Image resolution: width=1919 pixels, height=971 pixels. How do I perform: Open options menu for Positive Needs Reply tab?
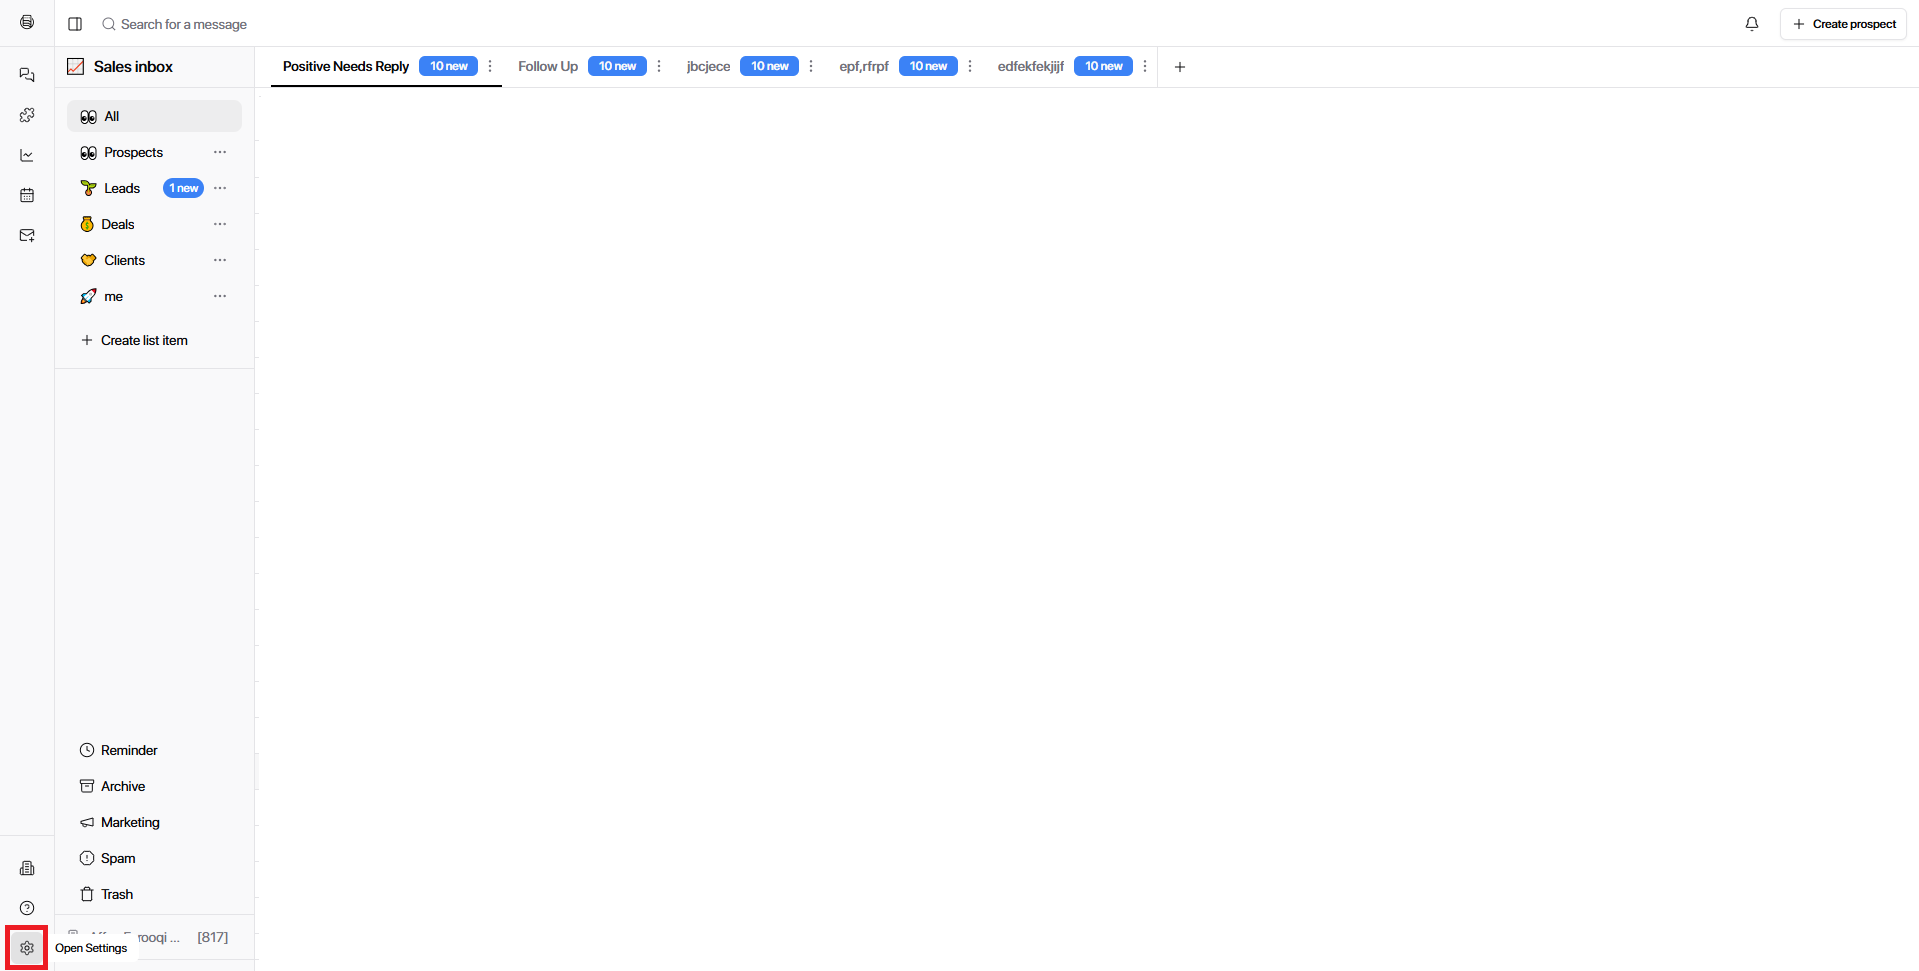click(x=490, y=66)
